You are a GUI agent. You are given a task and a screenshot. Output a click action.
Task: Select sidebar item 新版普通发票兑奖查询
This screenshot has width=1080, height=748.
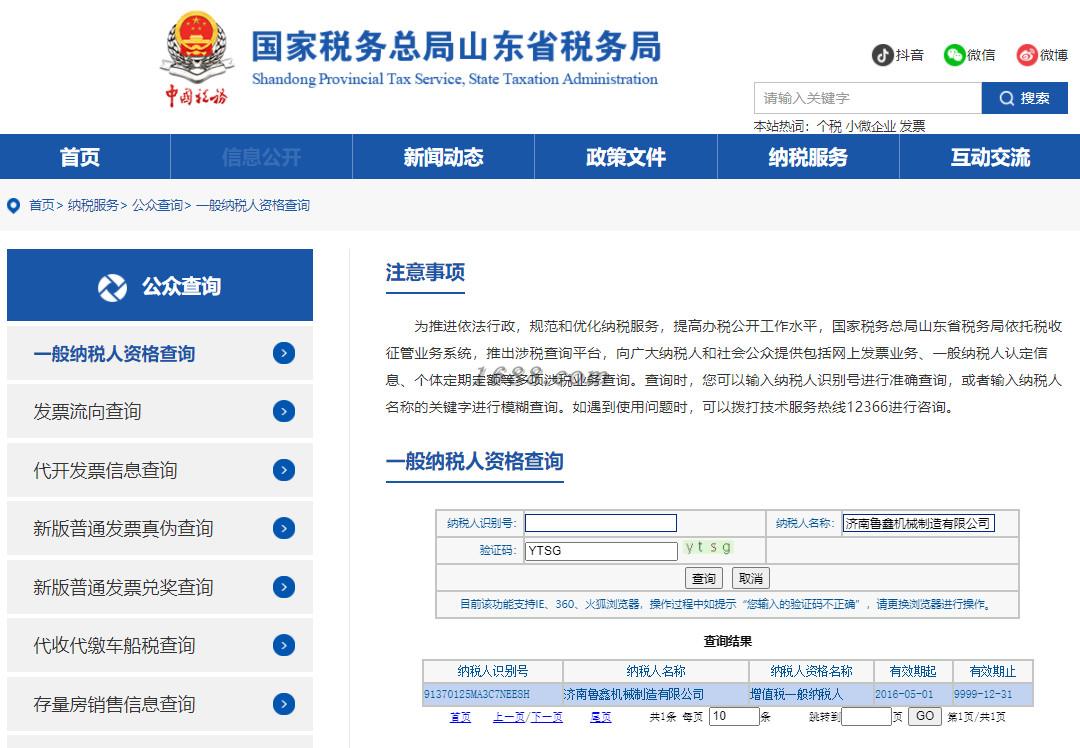(x=160, y=587)
